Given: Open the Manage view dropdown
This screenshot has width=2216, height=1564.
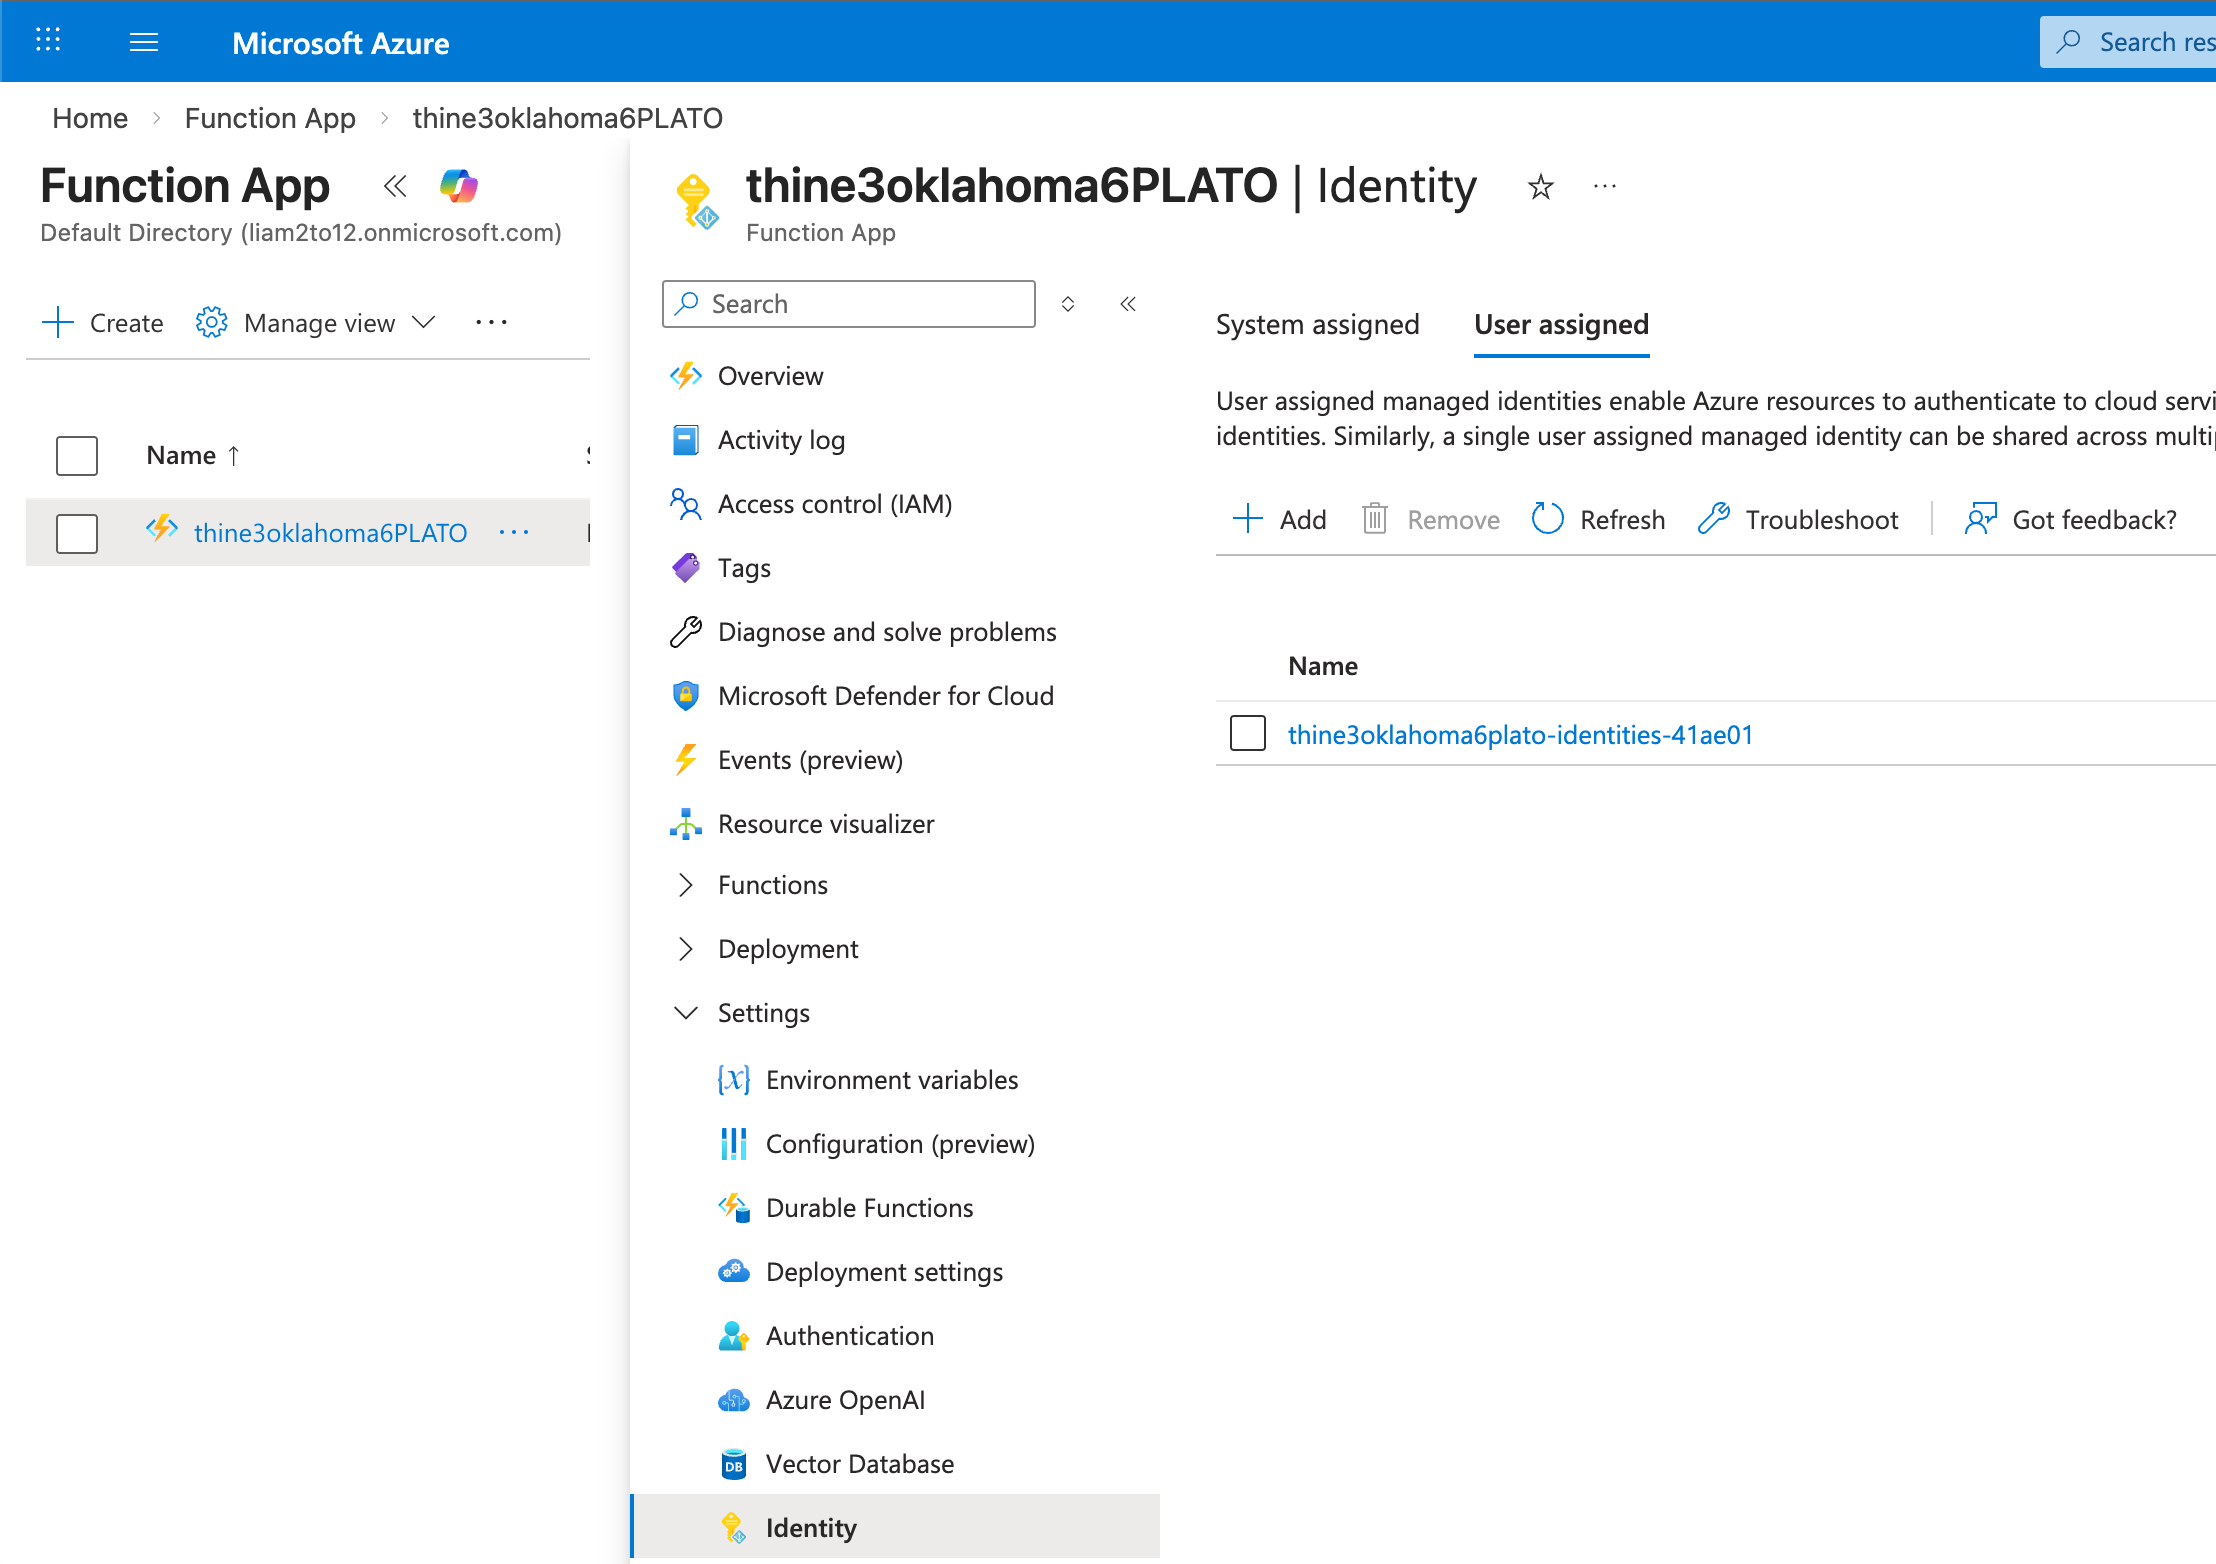Looking at the screenshot, I should click(x=318, y=323).
